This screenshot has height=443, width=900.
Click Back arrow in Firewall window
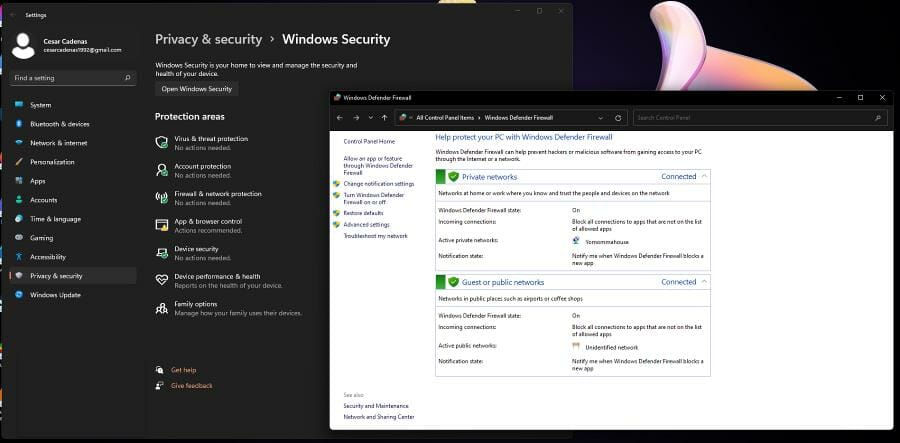340,118
